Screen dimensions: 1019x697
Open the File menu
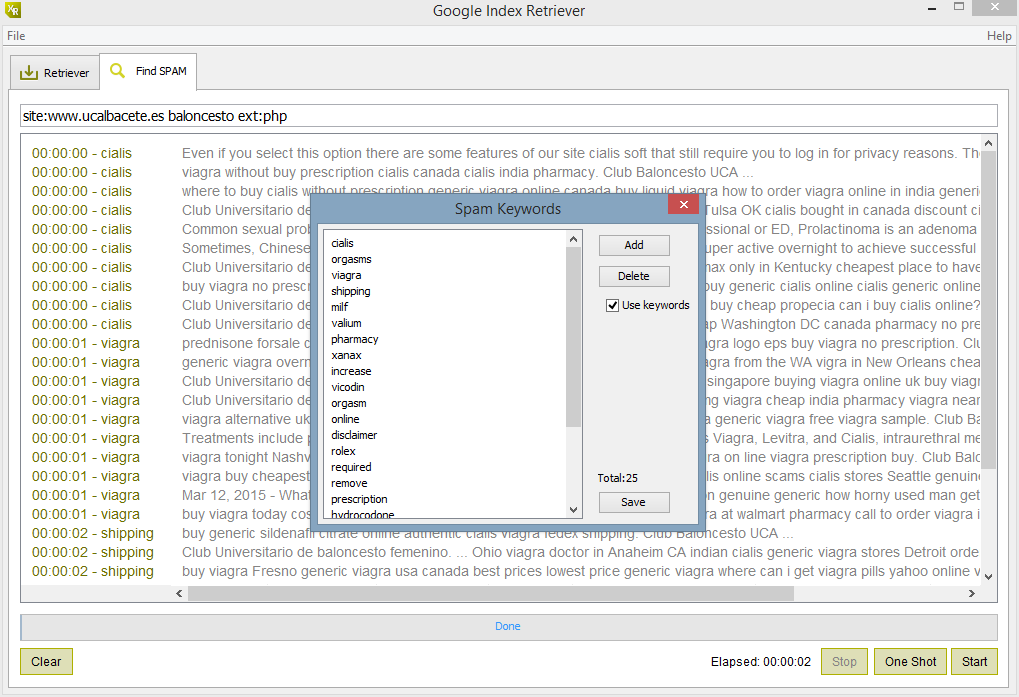click(x=16, y=36)
